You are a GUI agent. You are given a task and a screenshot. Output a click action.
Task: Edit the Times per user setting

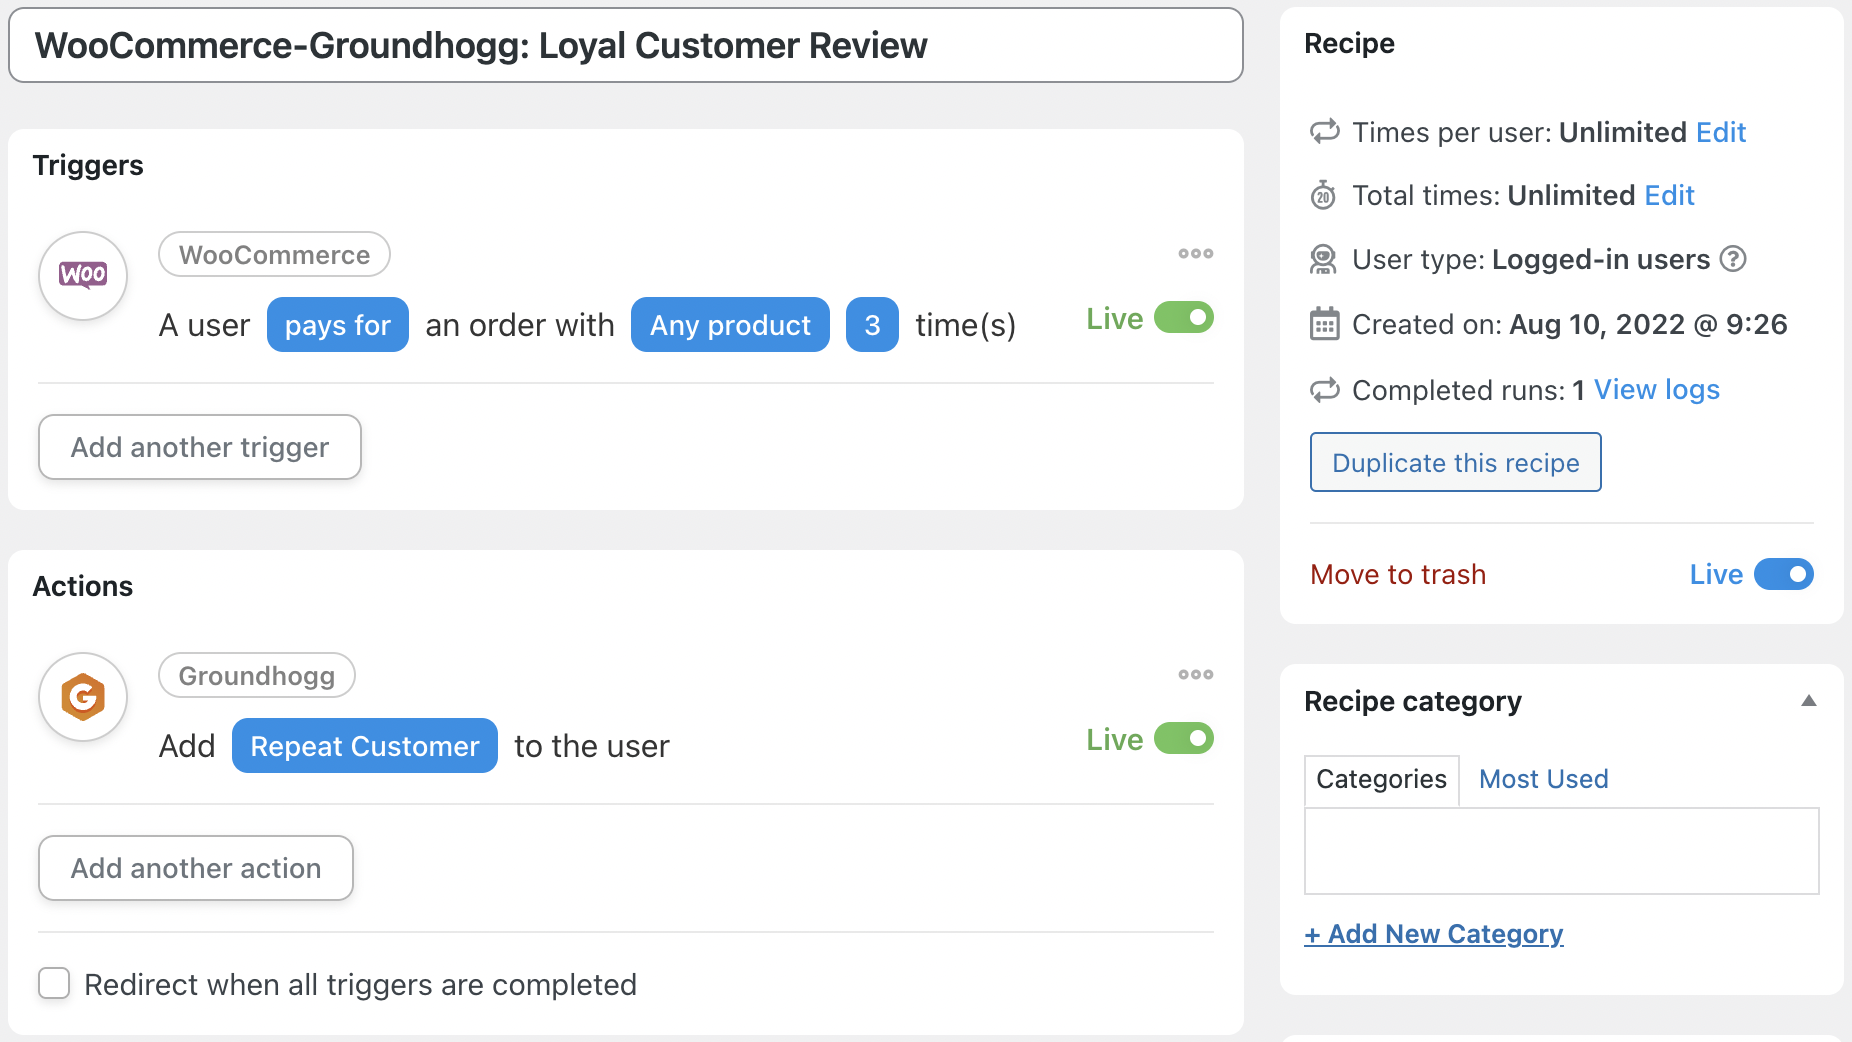pos(1720,132)
